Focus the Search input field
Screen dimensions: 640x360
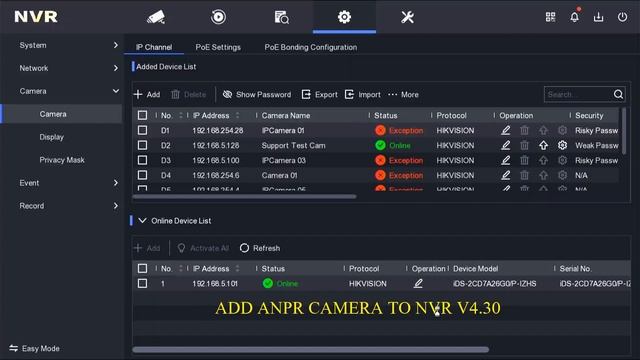pos(578,94)
